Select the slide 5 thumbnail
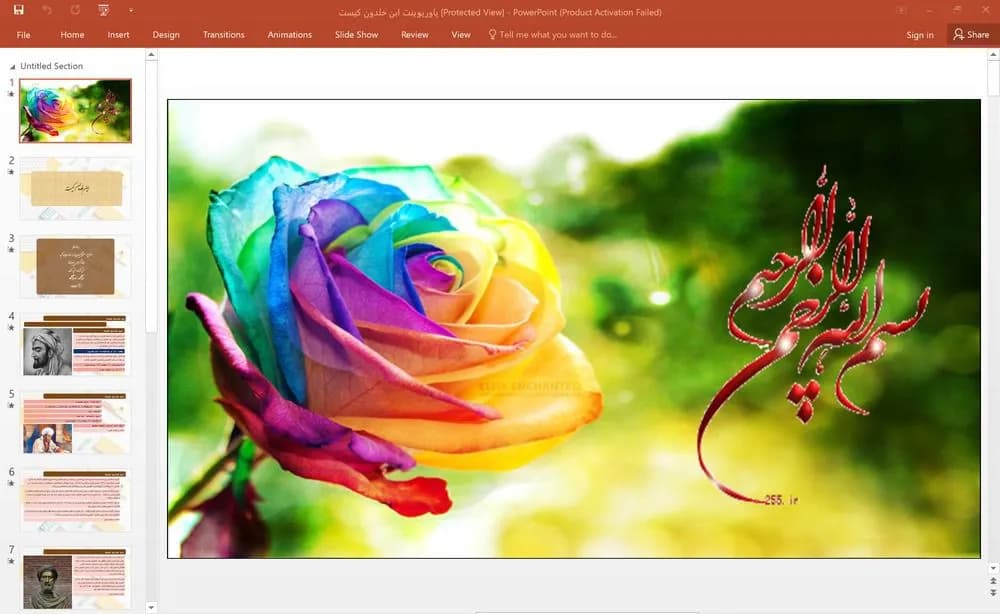The height and width of the screenshot is (614, 1000). tap(75, 422)
